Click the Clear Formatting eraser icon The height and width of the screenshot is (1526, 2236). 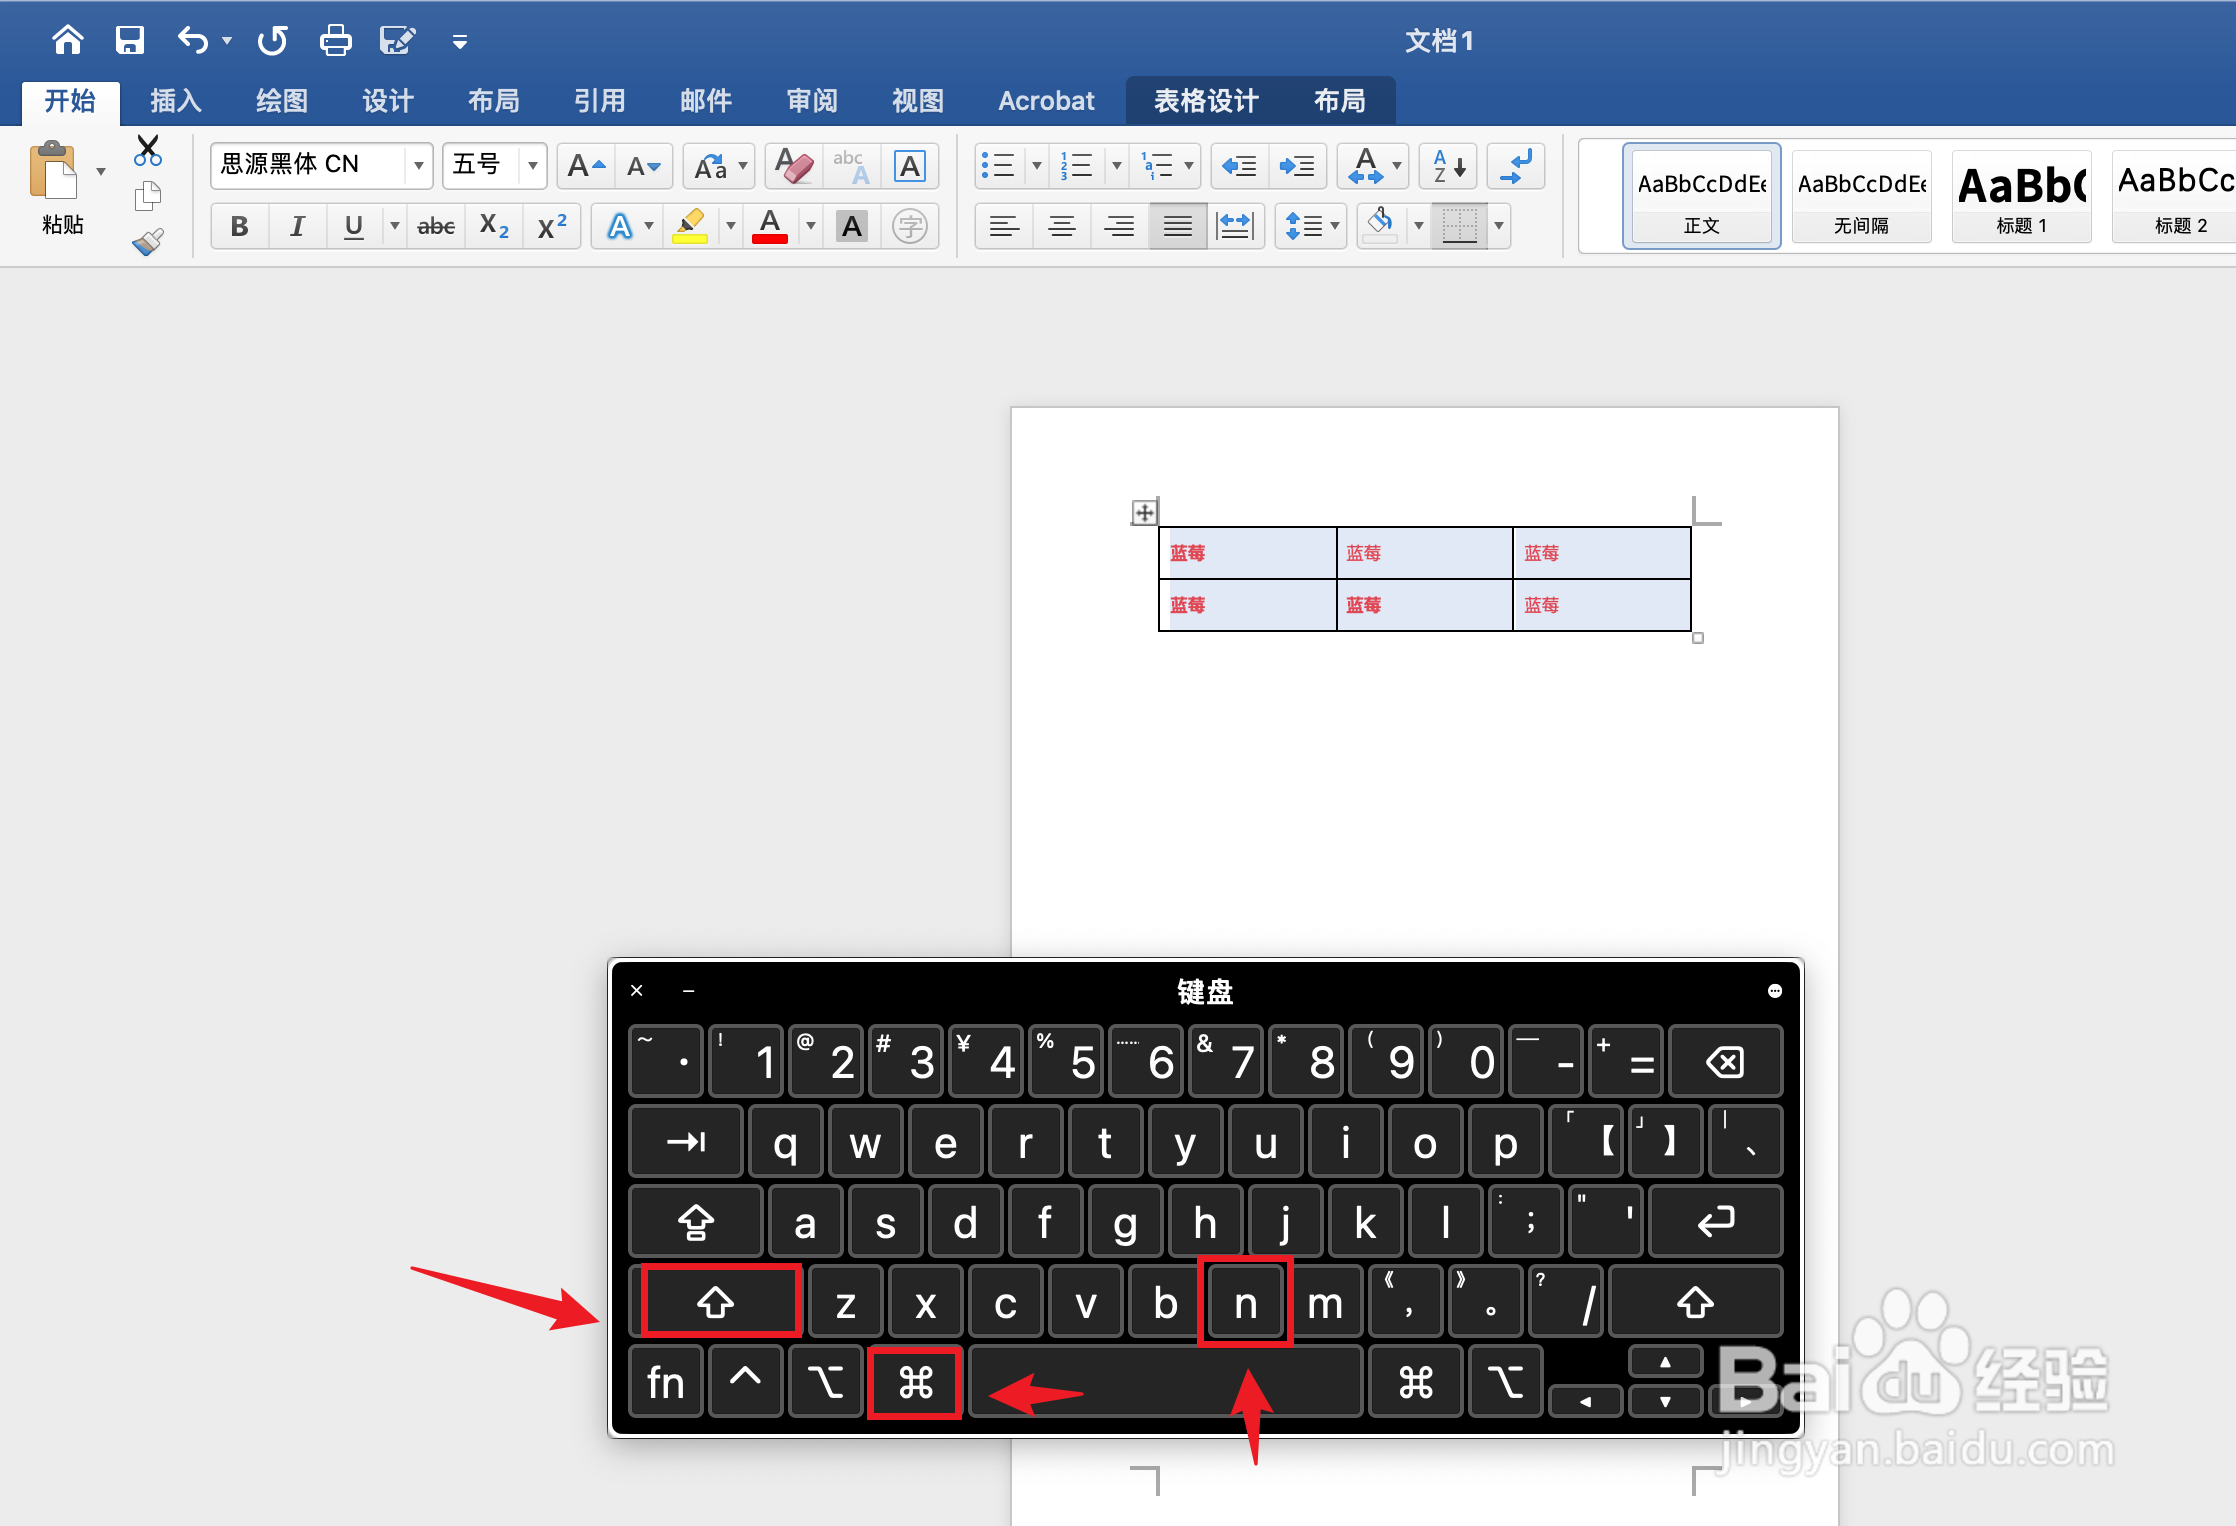[794, 166]
